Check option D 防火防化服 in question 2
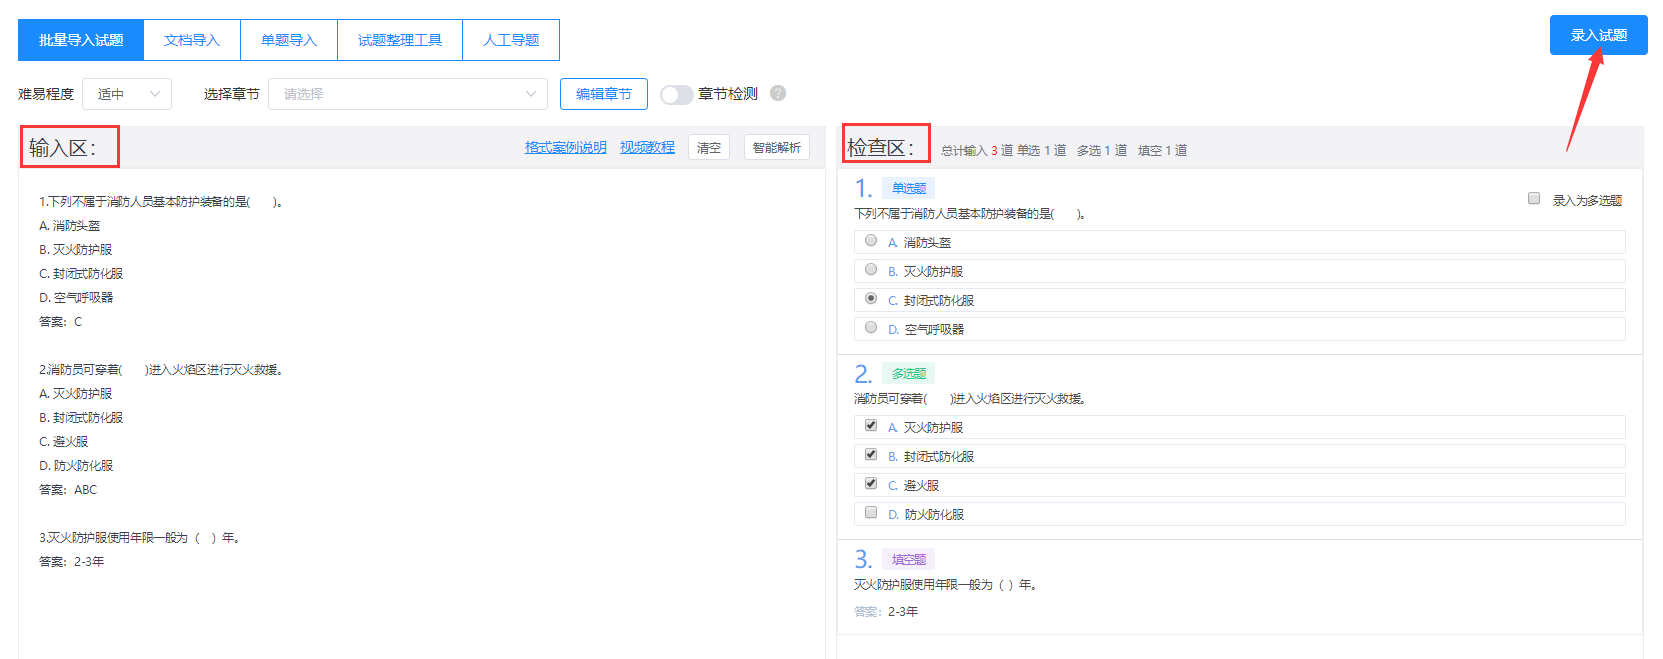Screen dimensions: 1663x659 871,512
